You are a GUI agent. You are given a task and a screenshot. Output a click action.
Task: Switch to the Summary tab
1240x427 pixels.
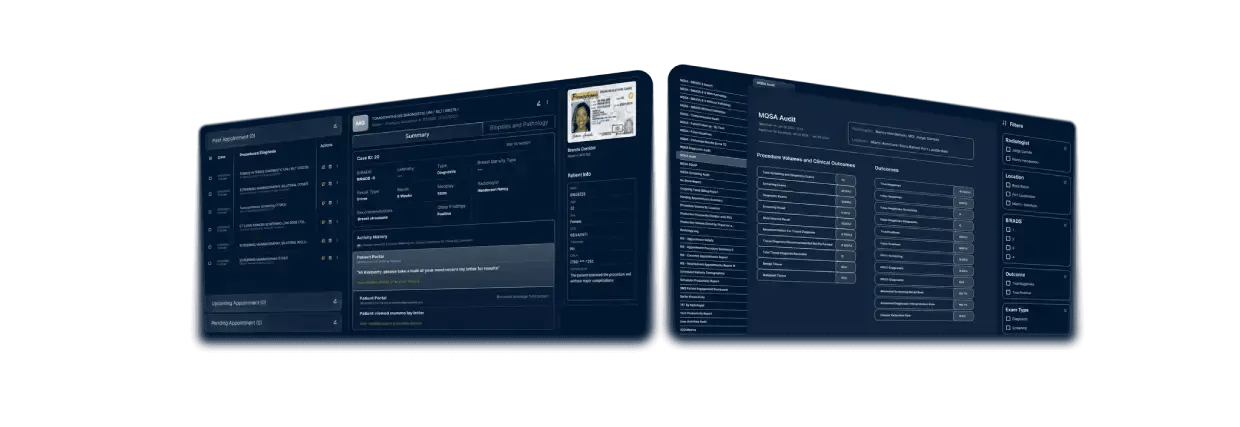tap(417, 136)
